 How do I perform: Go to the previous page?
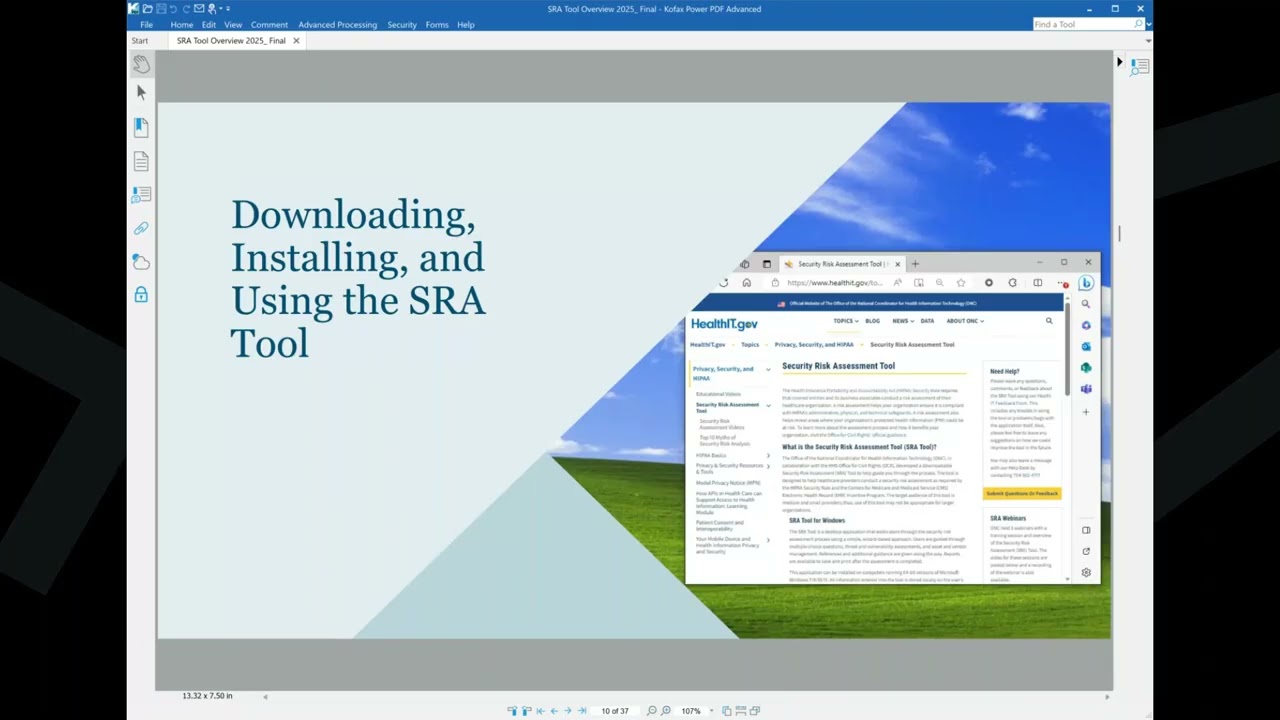point(554,711)
